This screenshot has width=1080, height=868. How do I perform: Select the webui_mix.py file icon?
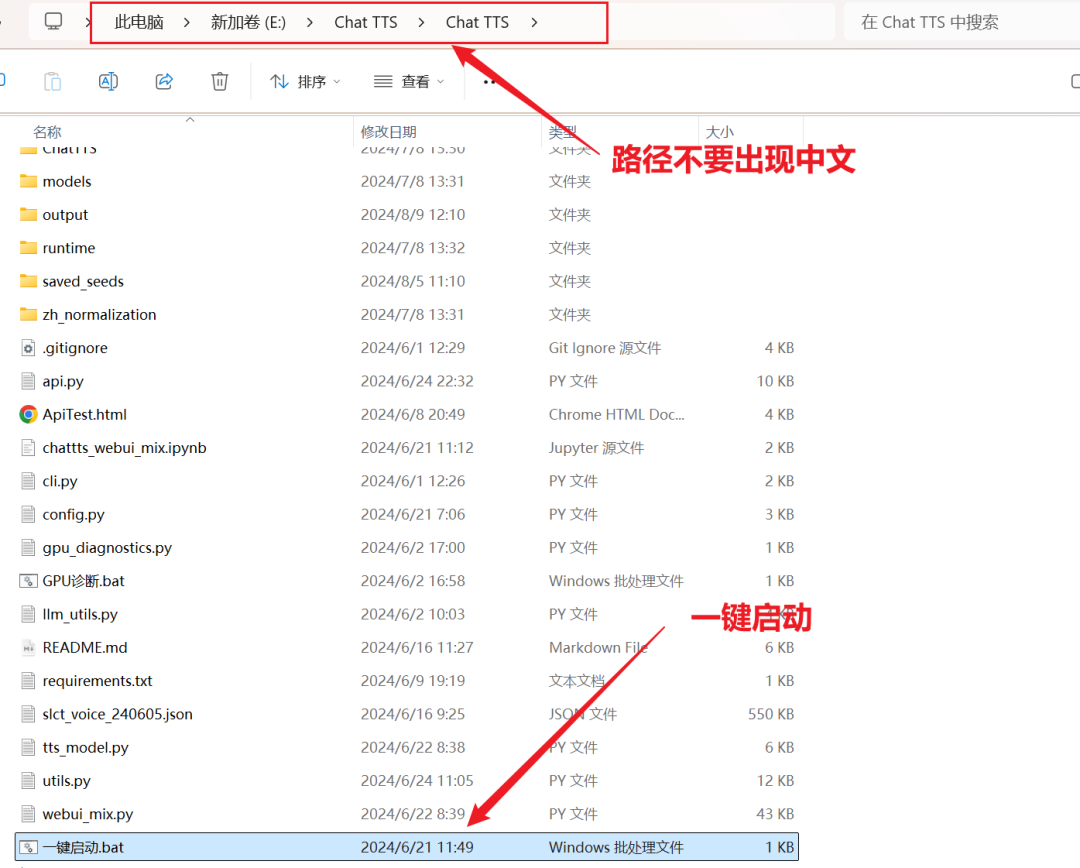tap(28, 814)
